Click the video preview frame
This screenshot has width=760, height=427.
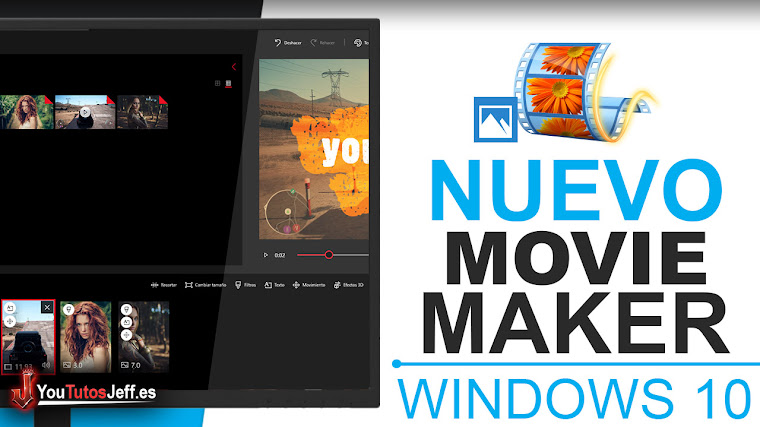point(314,149)
